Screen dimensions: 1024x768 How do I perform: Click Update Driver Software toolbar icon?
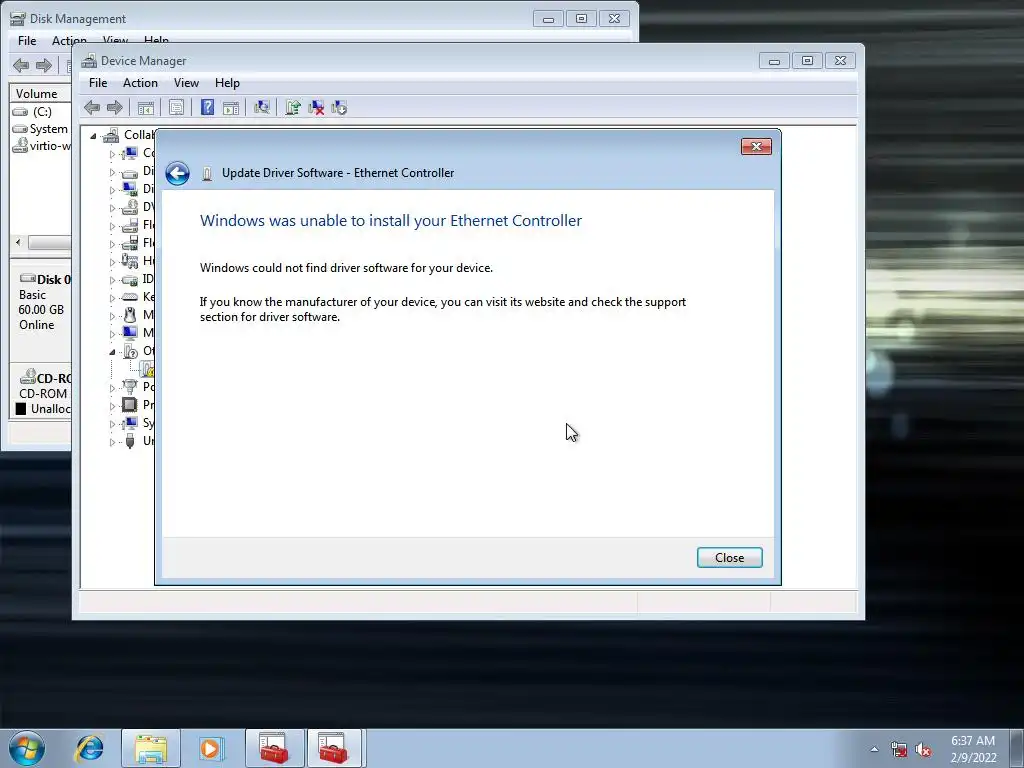[293, 108]
